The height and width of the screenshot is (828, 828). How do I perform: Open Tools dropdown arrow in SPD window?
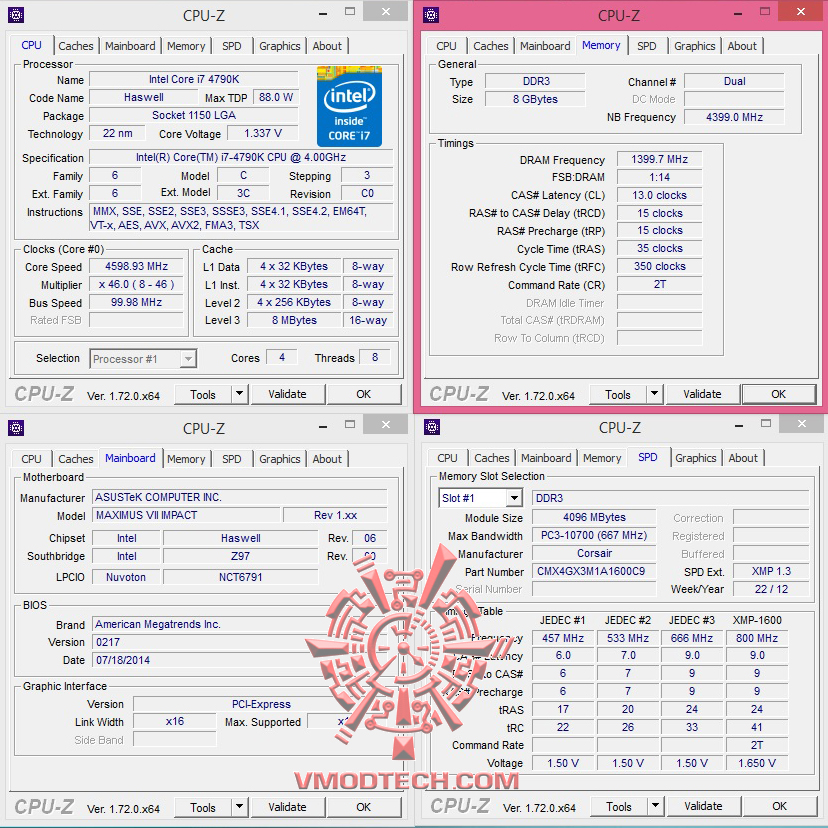655,806
